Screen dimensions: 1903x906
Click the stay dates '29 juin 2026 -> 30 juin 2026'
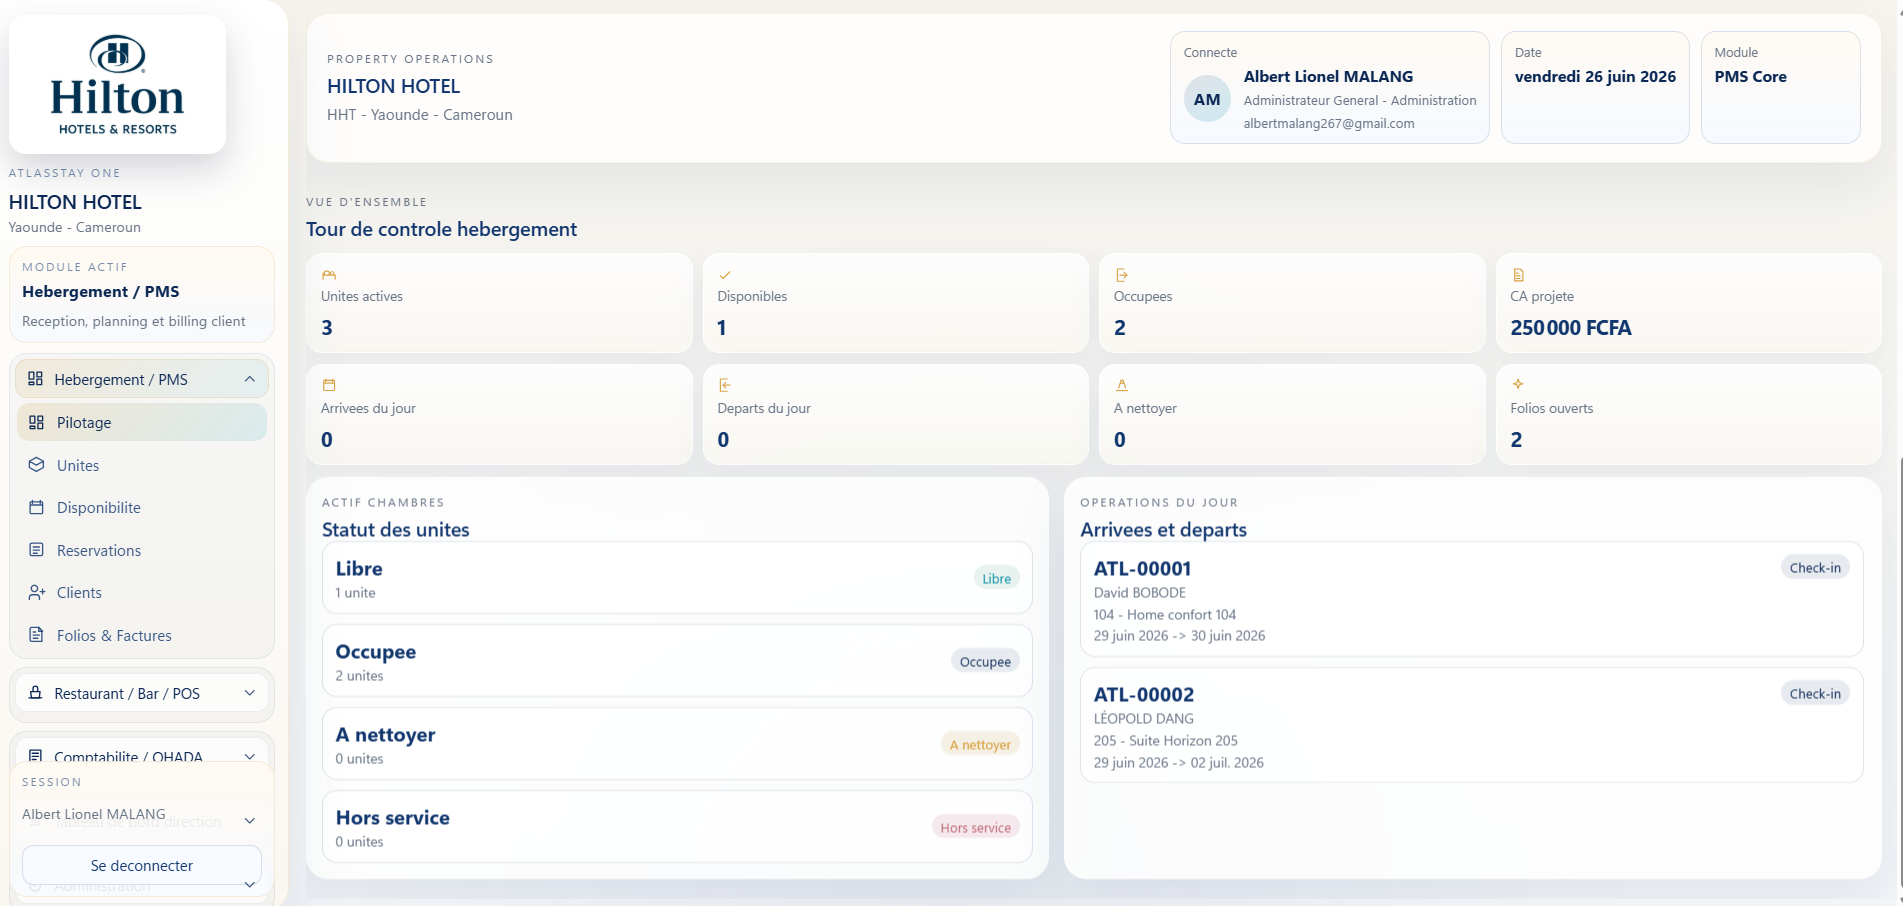1180,636
